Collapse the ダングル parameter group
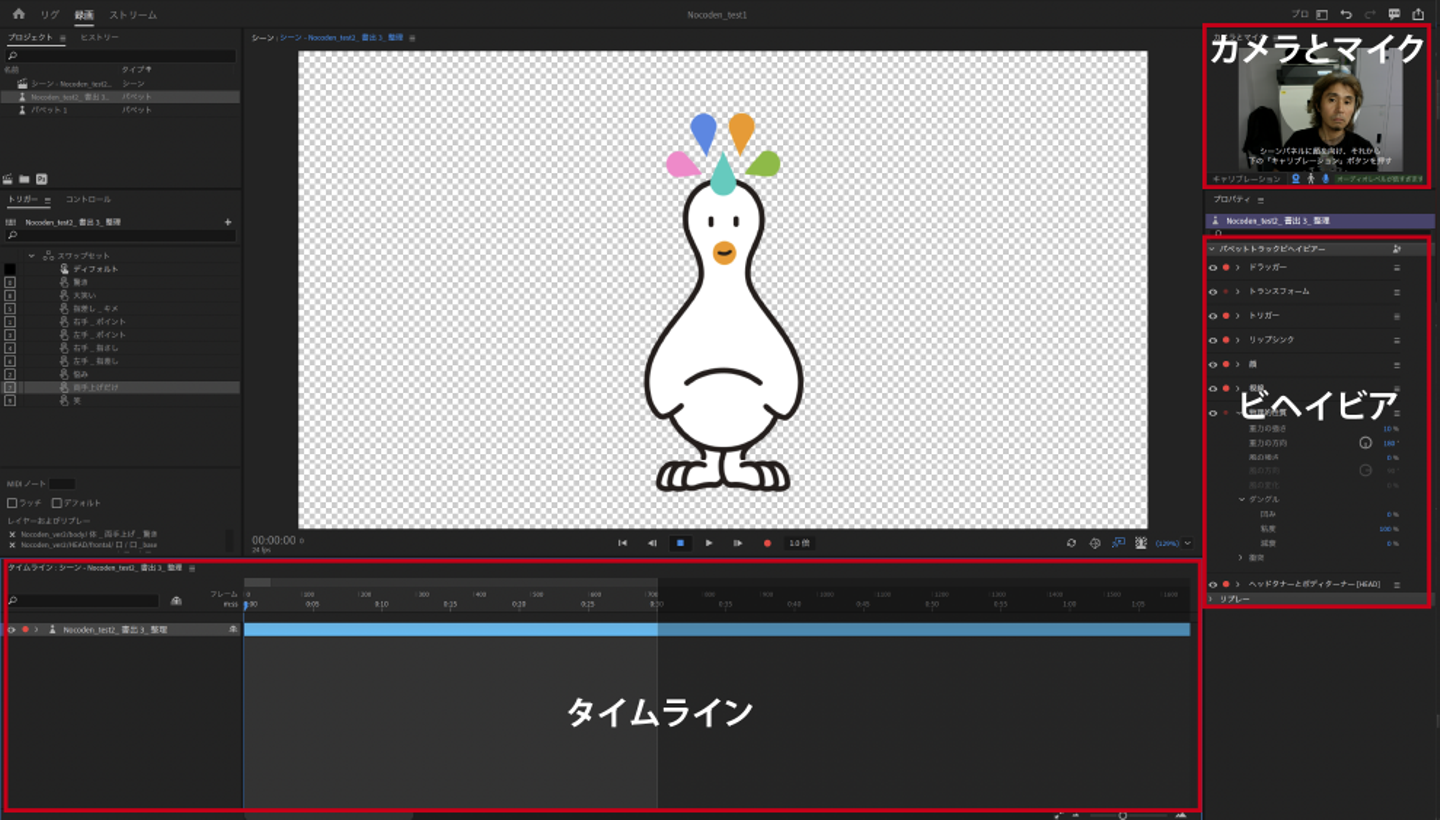This screenshot has height=820, width=1440. tap(1242, 499)
